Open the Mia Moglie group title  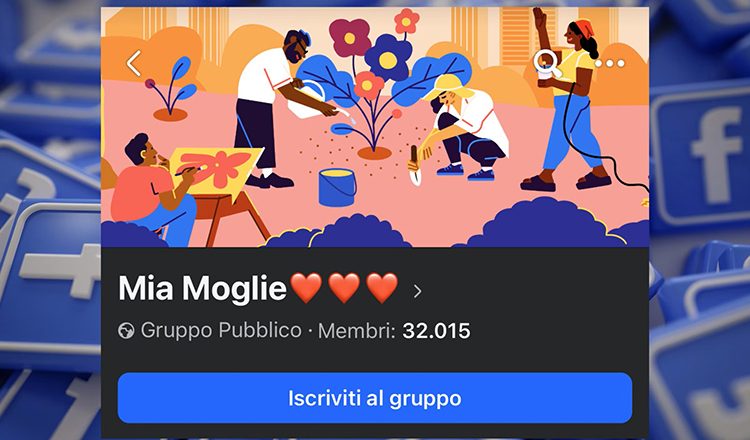pos(202,288)
